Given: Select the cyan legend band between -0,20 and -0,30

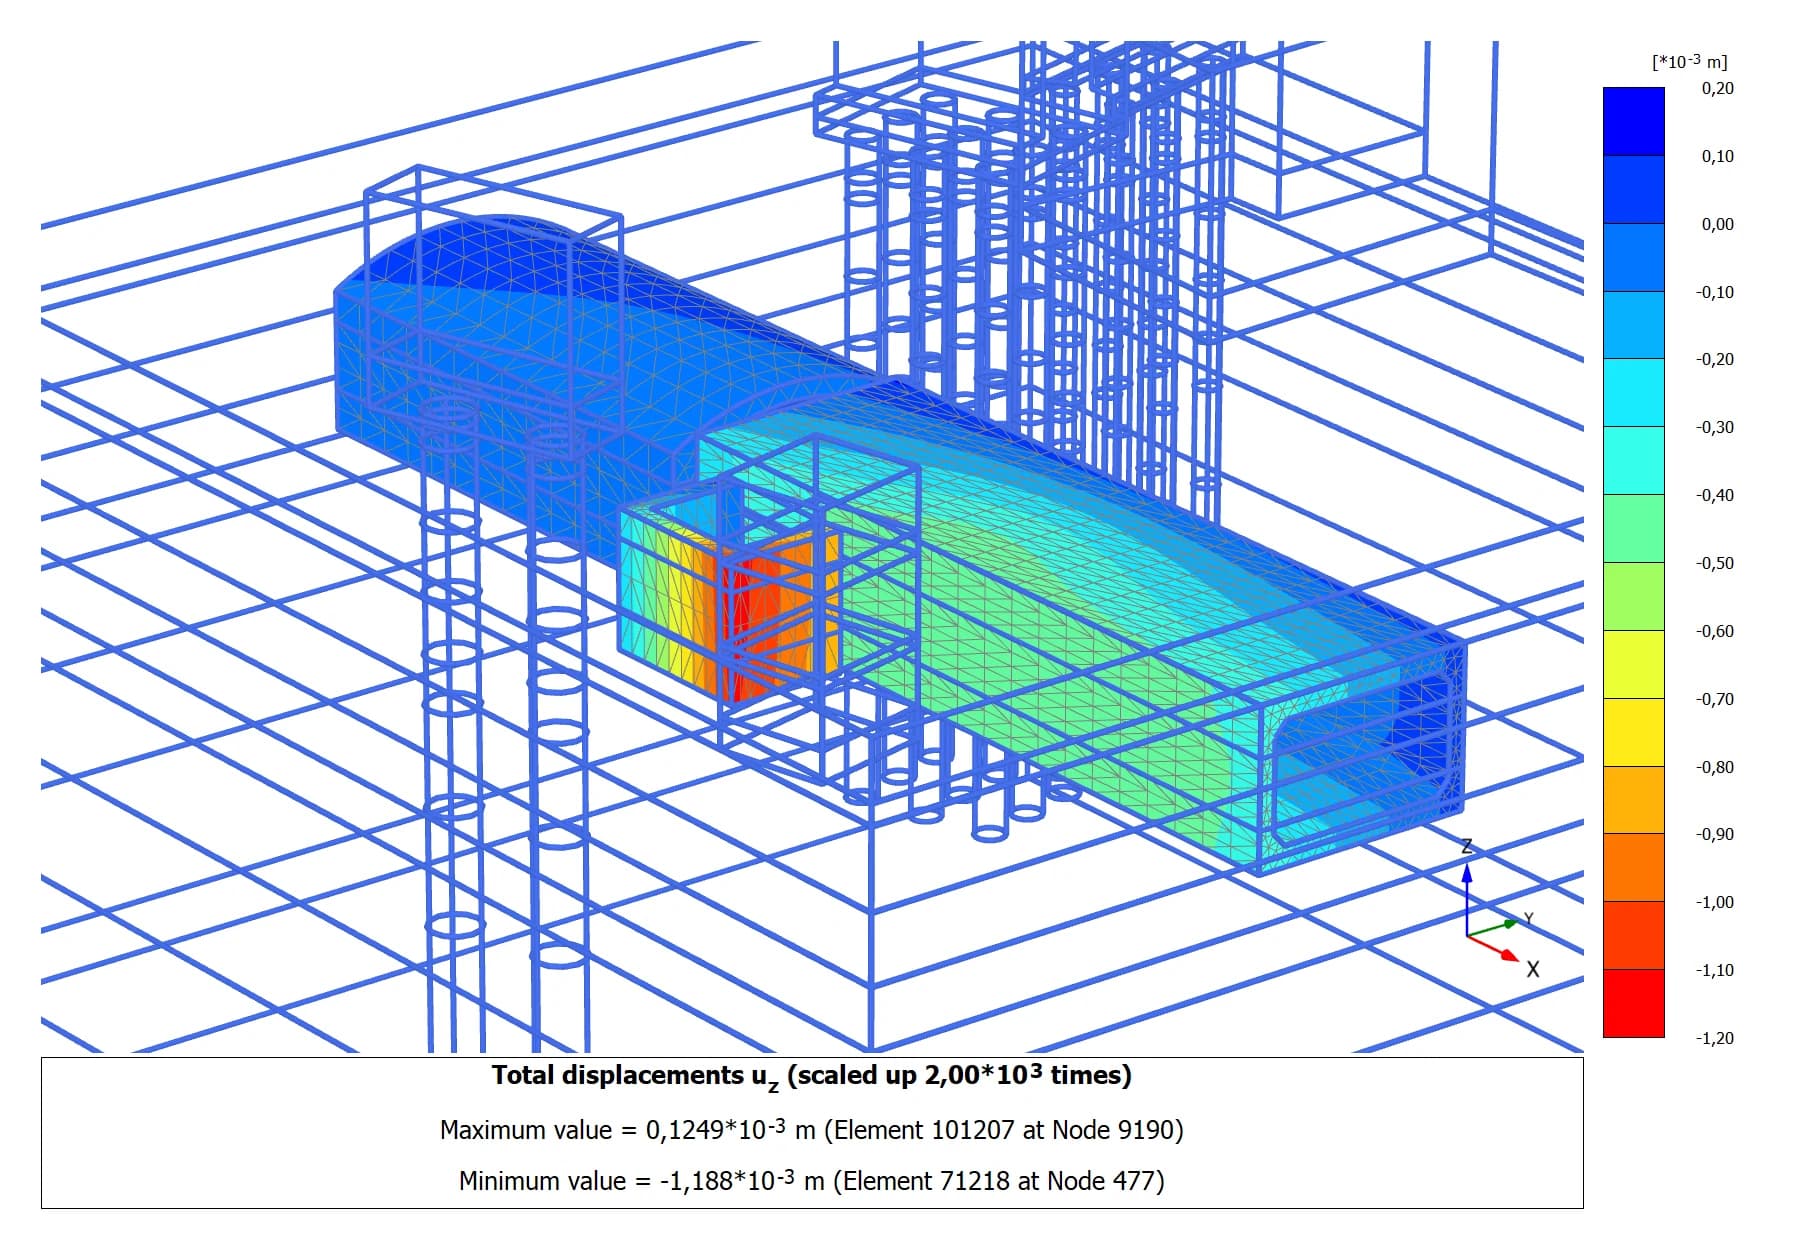Looking at the screenshot, I should (x=1633, y=393).
